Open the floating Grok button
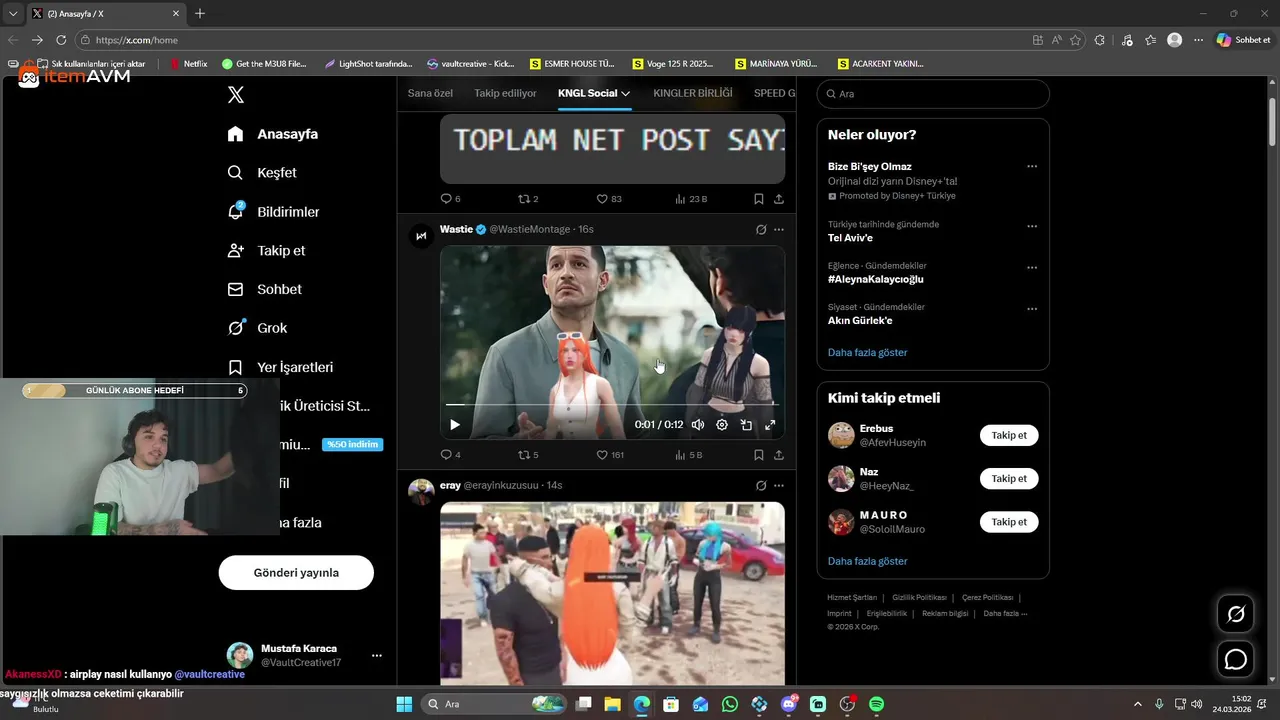Screen dimensions: 1280x720 tap(1236, 614)
